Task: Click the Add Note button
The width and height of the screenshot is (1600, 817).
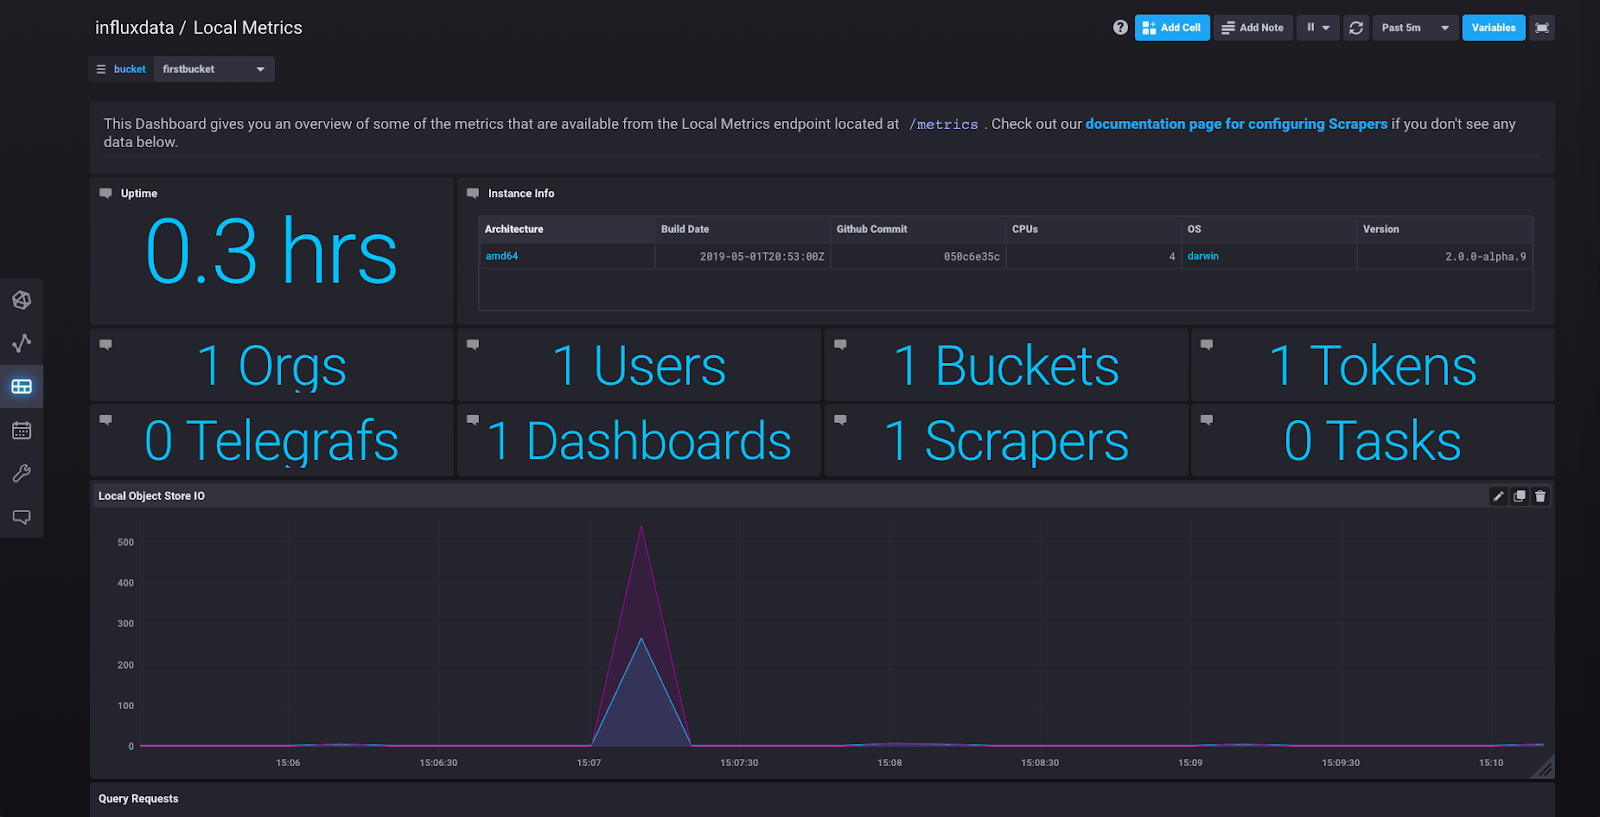Action: pos(1253,28)
